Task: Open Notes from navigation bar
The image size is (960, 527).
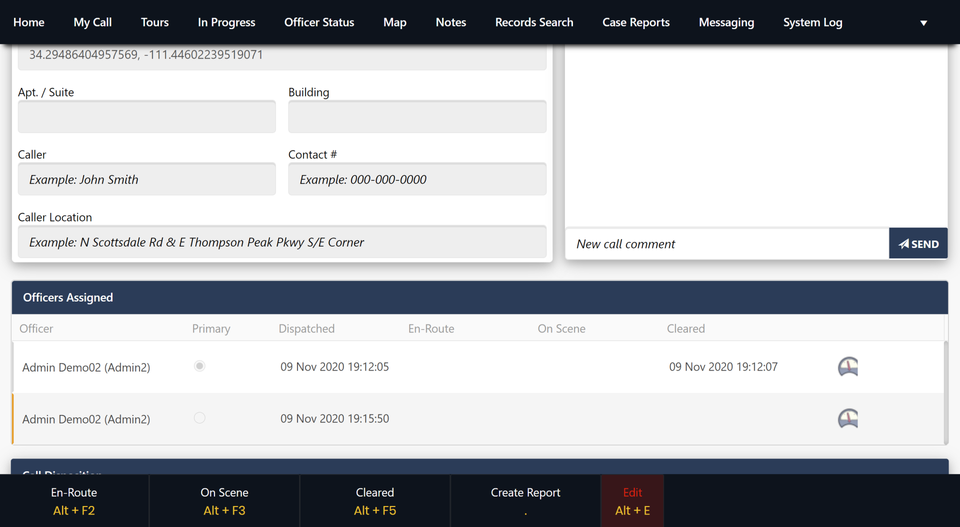Action: click(451, 22)
